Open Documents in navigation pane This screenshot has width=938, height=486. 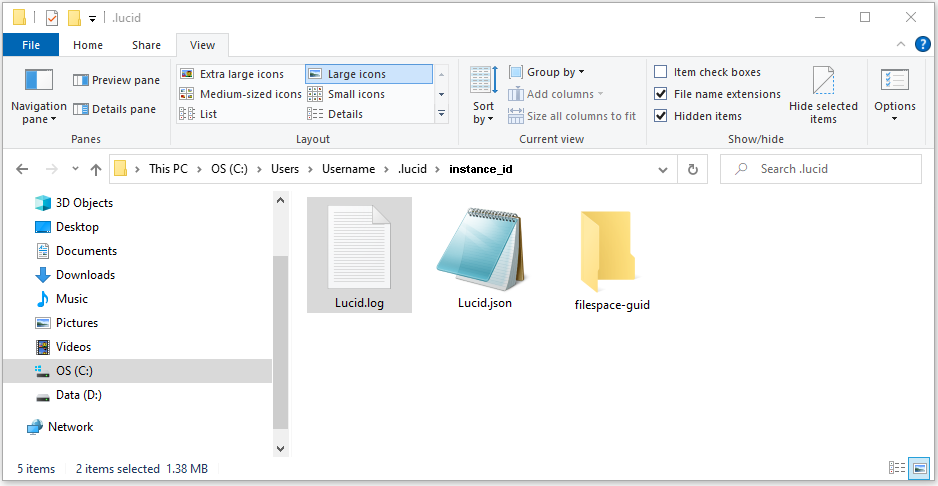click(76, 251)
